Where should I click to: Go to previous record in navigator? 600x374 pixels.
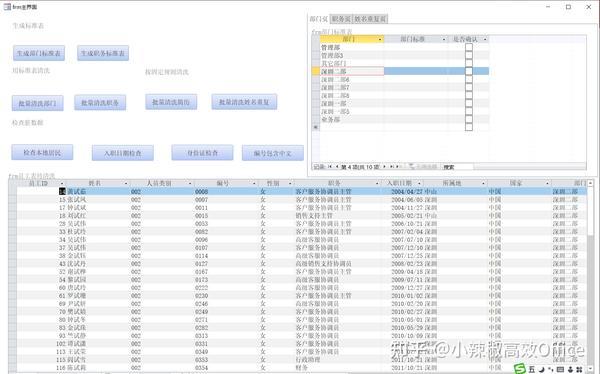[337, 167]
